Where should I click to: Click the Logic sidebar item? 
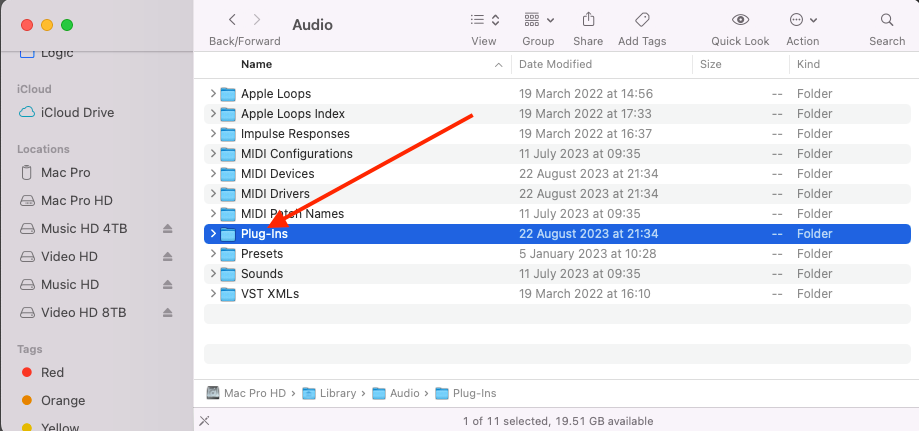(x=47, y=53)
